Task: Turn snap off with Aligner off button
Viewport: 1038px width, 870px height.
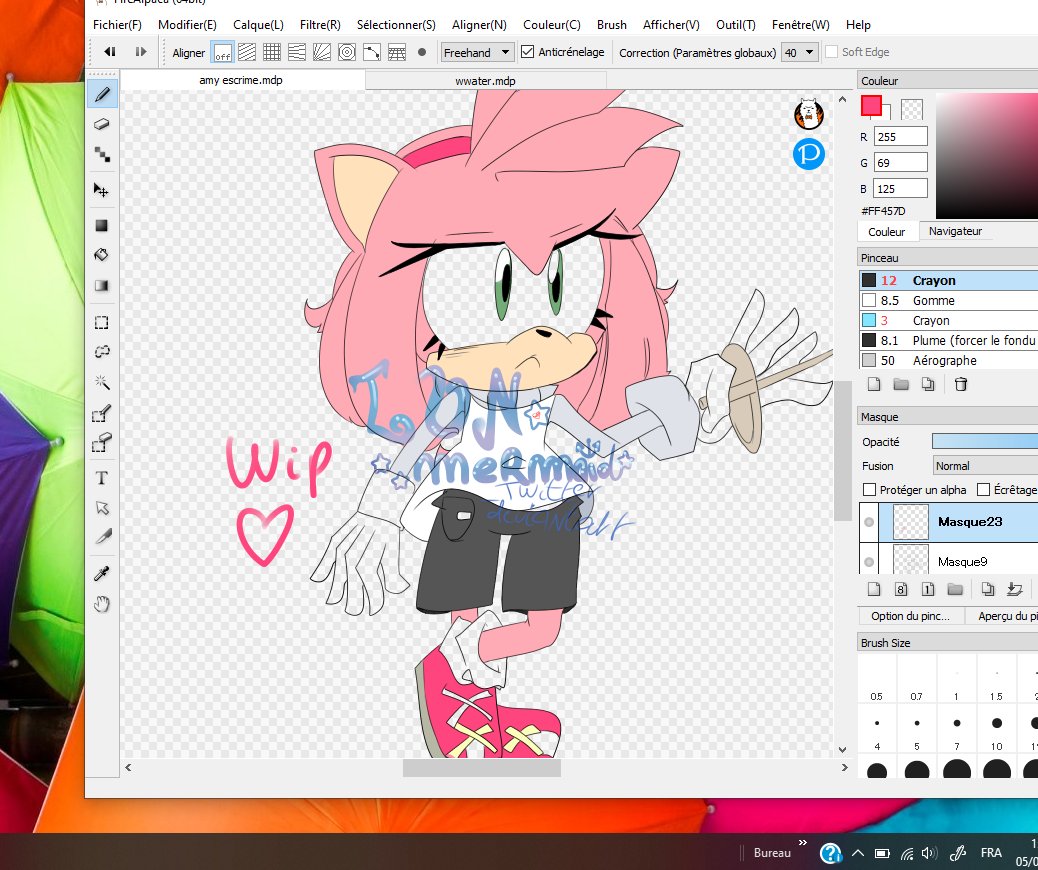Action: (x=222, y=52)
